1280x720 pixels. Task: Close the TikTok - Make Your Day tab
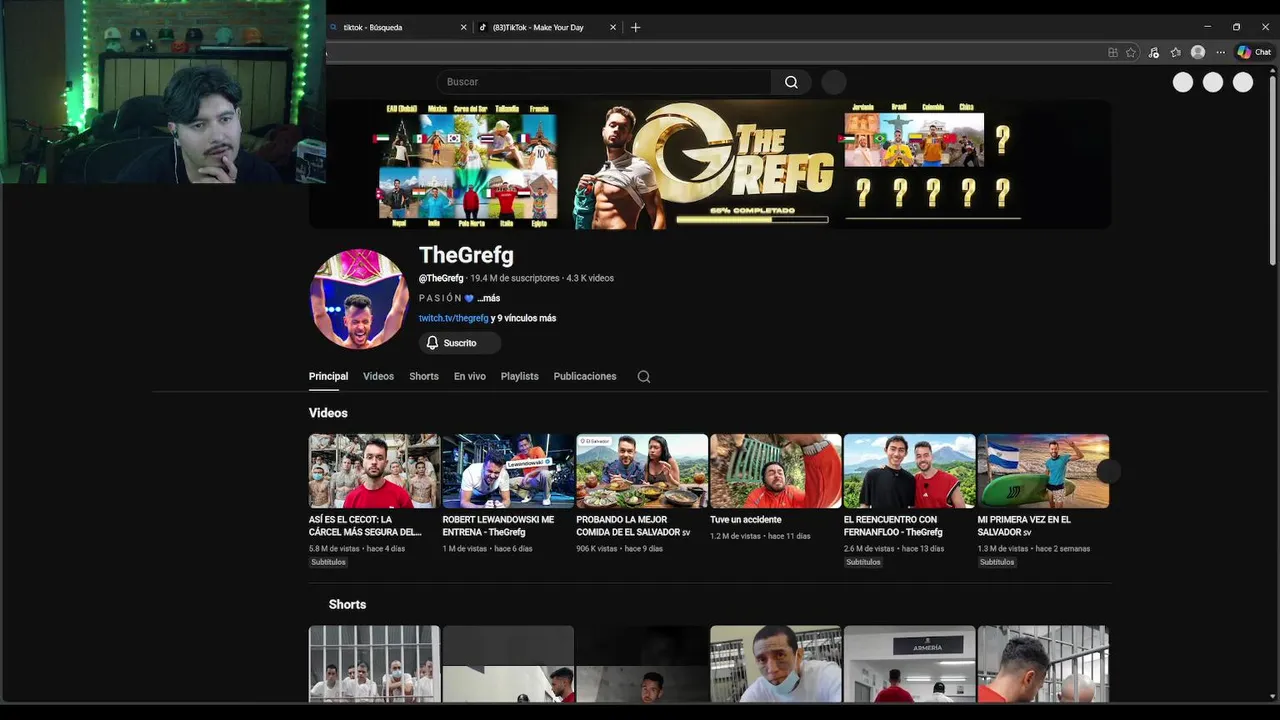613,27
